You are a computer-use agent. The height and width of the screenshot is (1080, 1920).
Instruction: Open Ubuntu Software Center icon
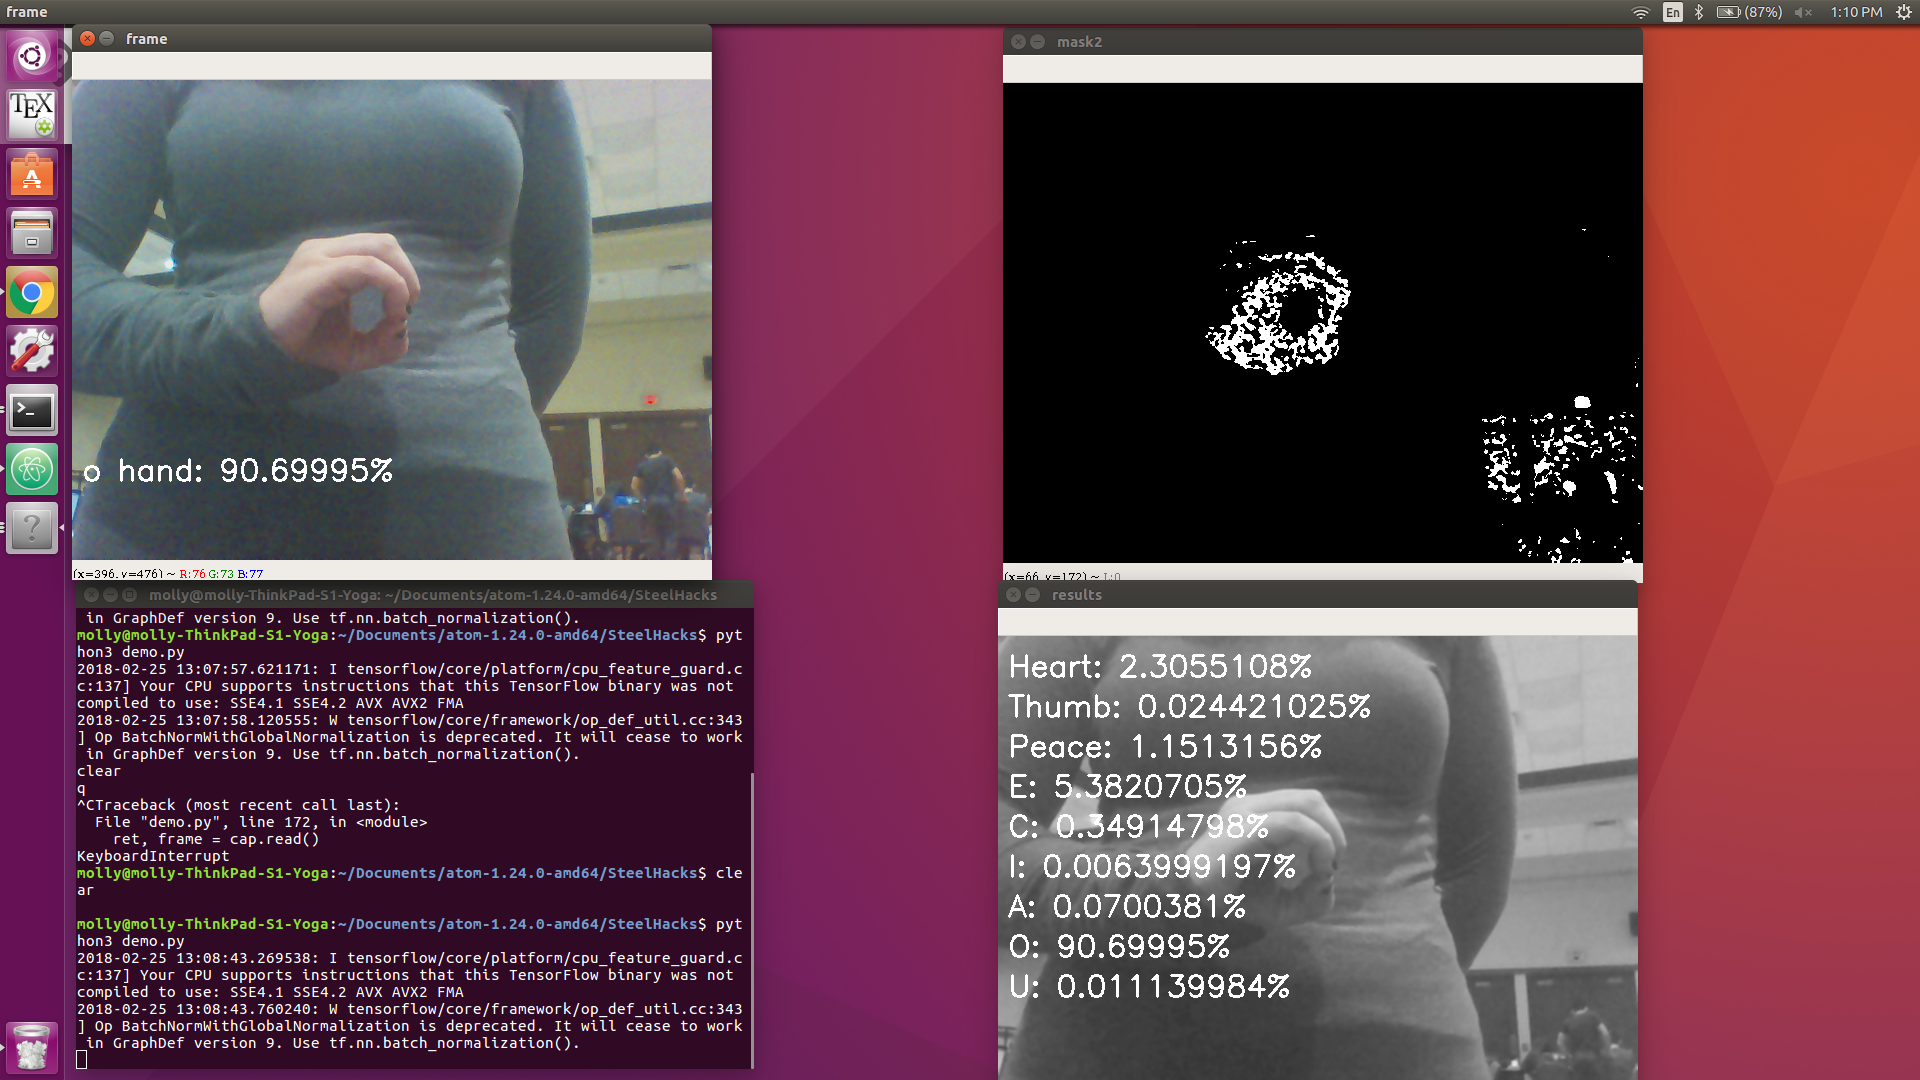pos(32,175)
